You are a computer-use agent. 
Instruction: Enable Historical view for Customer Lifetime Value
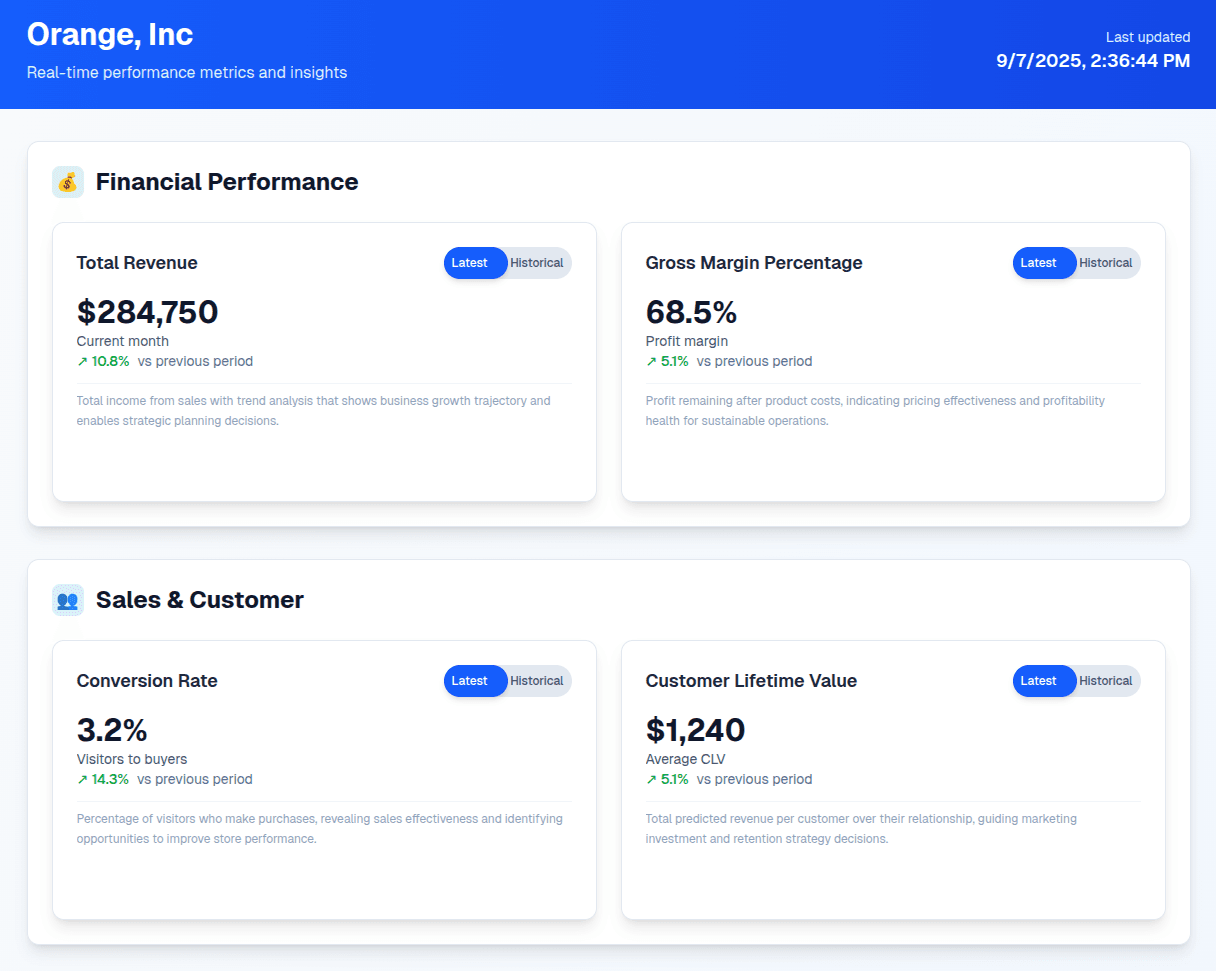[1106, 681]
